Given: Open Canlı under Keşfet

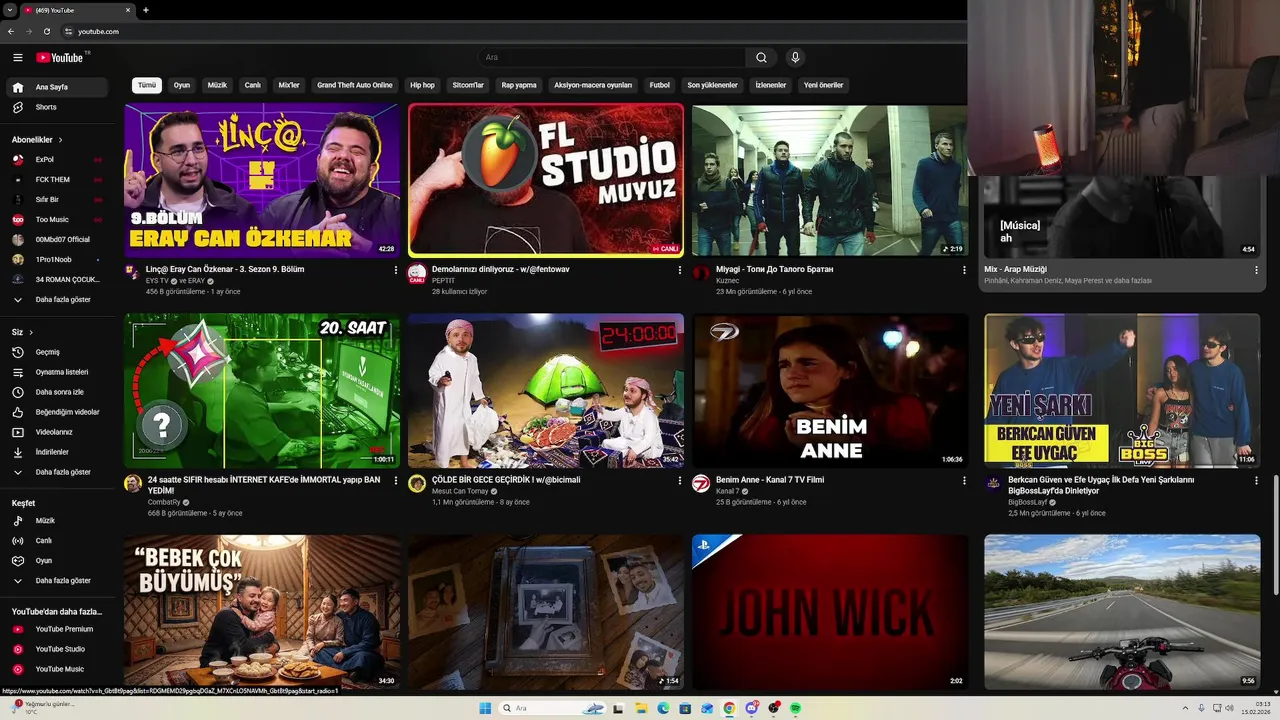Looking at the screenshot, I should pos(57,541).
